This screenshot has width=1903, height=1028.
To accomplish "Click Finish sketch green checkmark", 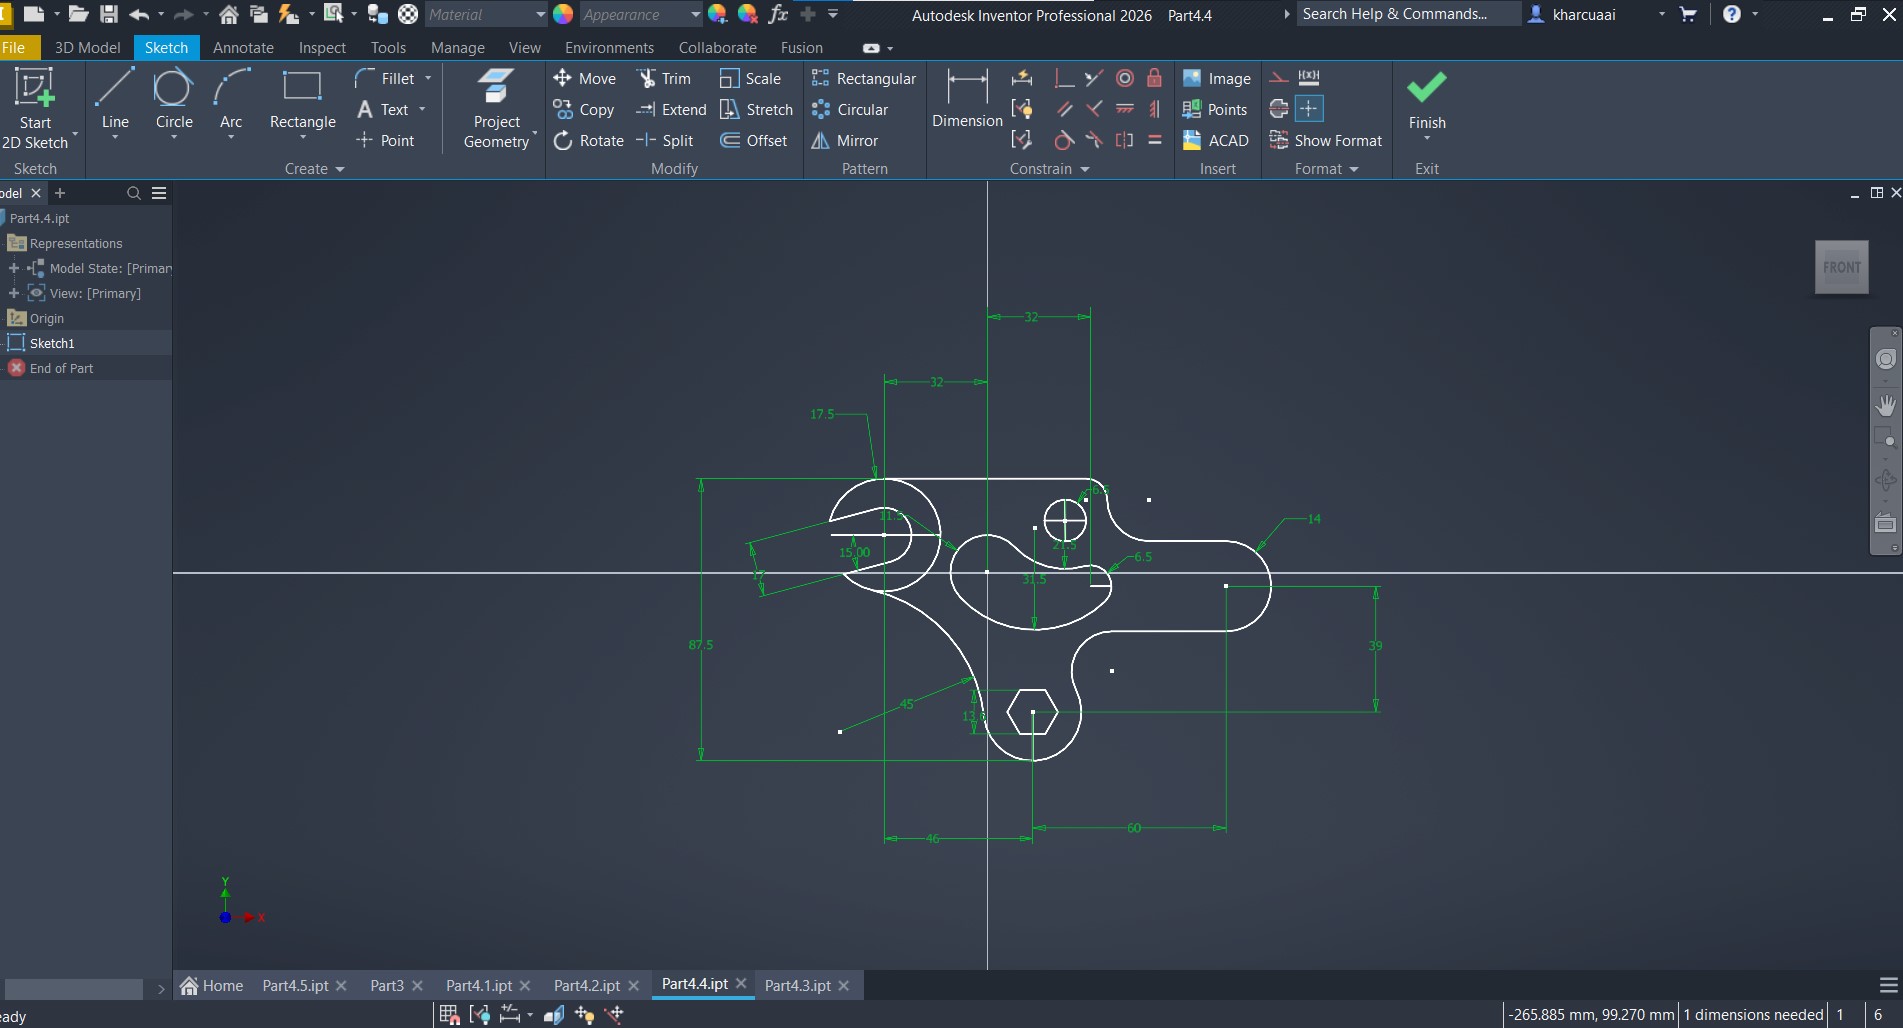I will click(1426, 98).
